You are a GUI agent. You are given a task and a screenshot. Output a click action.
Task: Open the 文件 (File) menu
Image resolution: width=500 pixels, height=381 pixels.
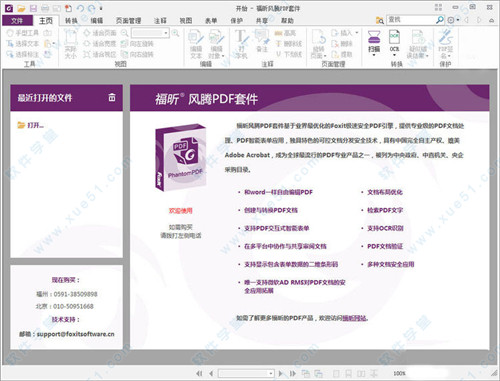pyautogui.click(x=17, y=21)
